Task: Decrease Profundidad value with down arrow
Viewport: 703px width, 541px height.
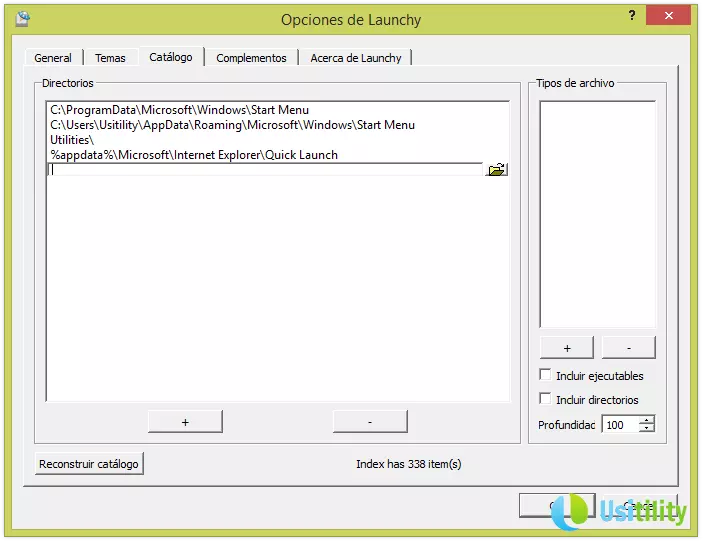Action: point(646,430)
